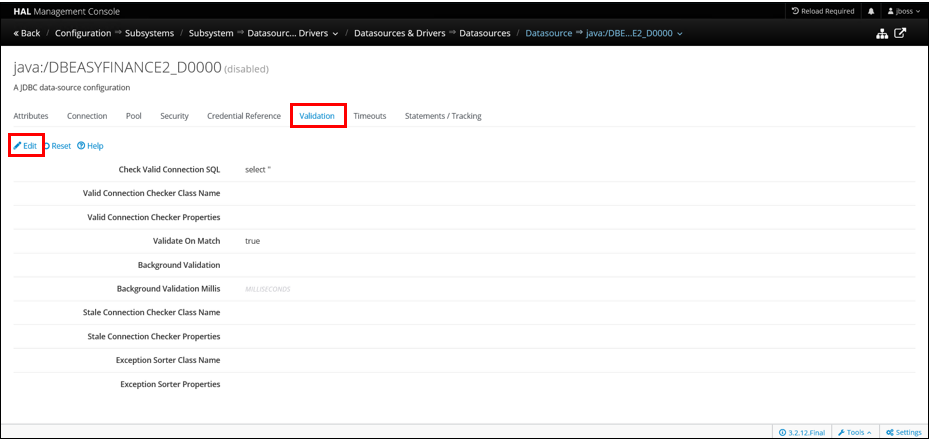The width and height of the screenshot is (930, 441).
Task: Switch to the Connection tab
Action: 87,116
